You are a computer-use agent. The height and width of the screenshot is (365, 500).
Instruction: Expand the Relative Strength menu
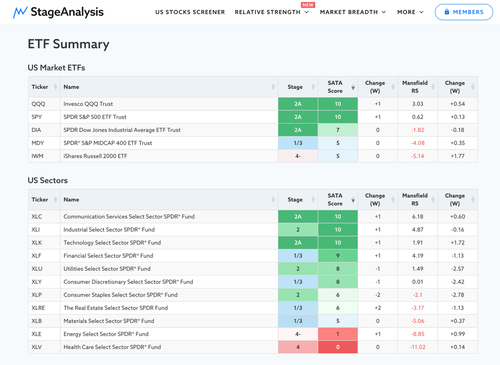(271, 12)
